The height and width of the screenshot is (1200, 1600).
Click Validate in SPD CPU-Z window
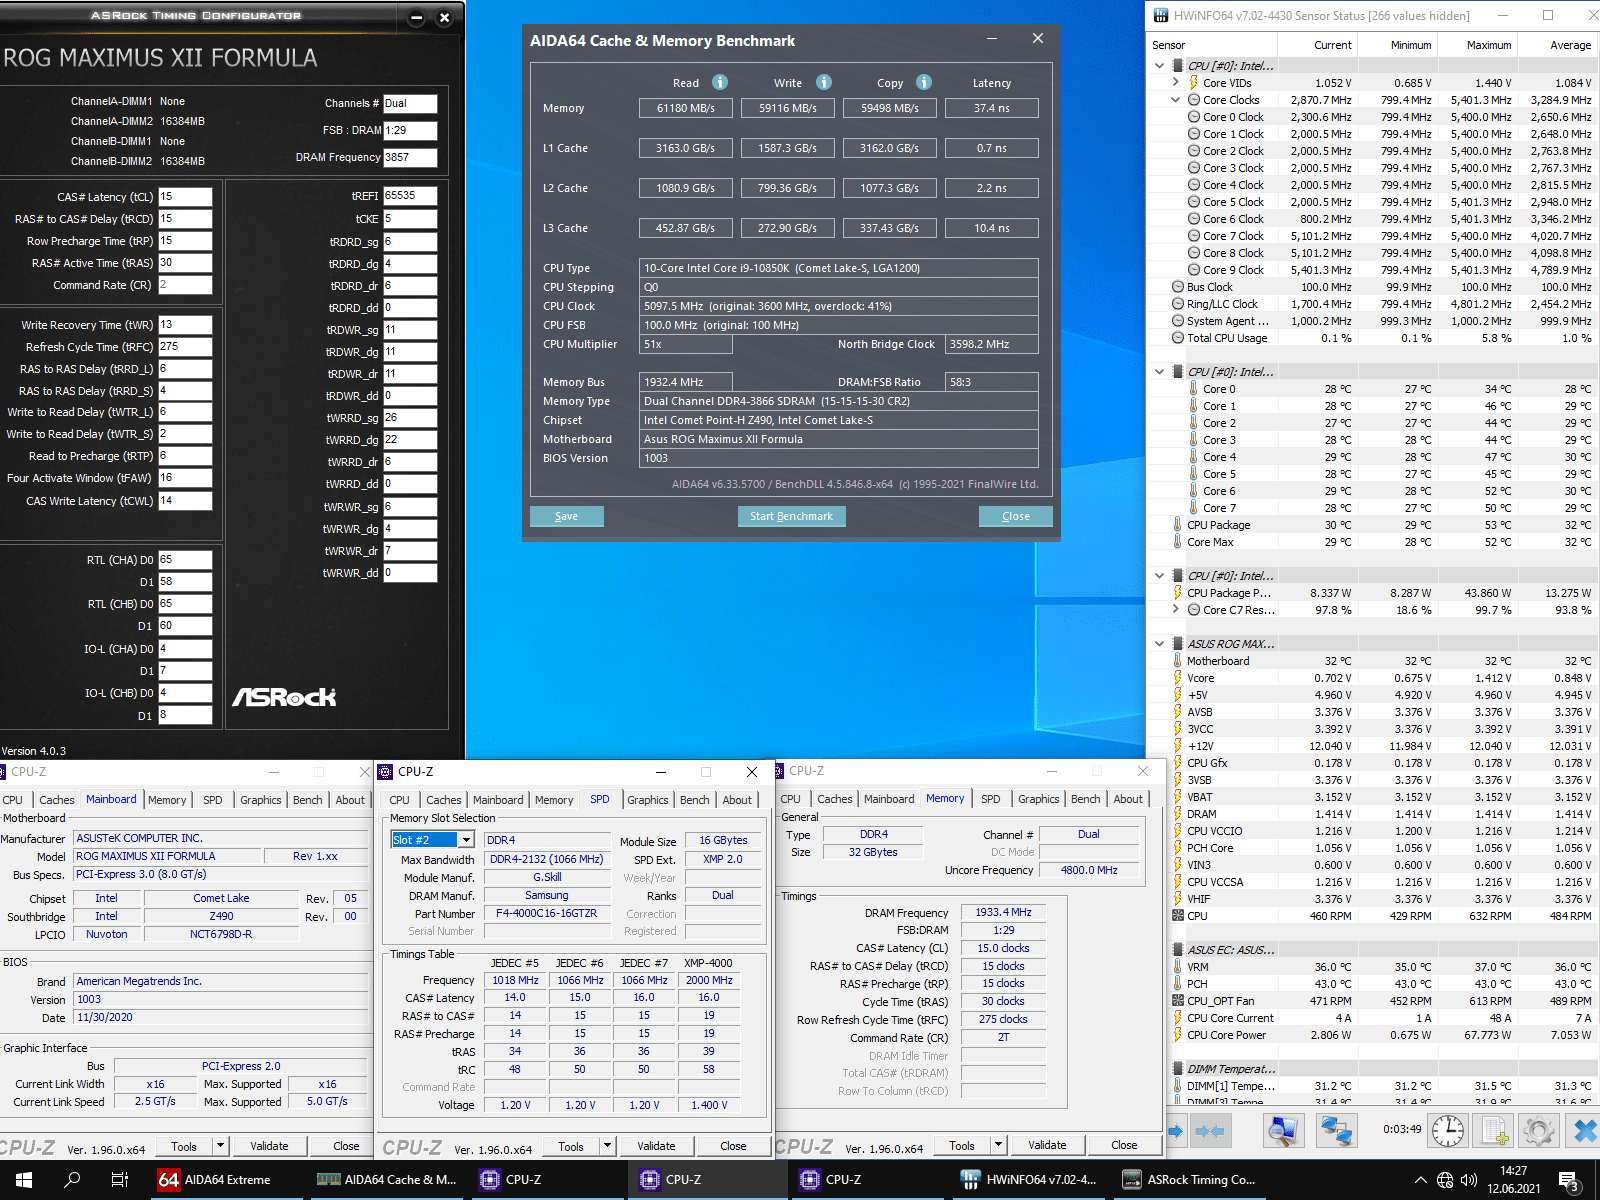pos(656,1146)
